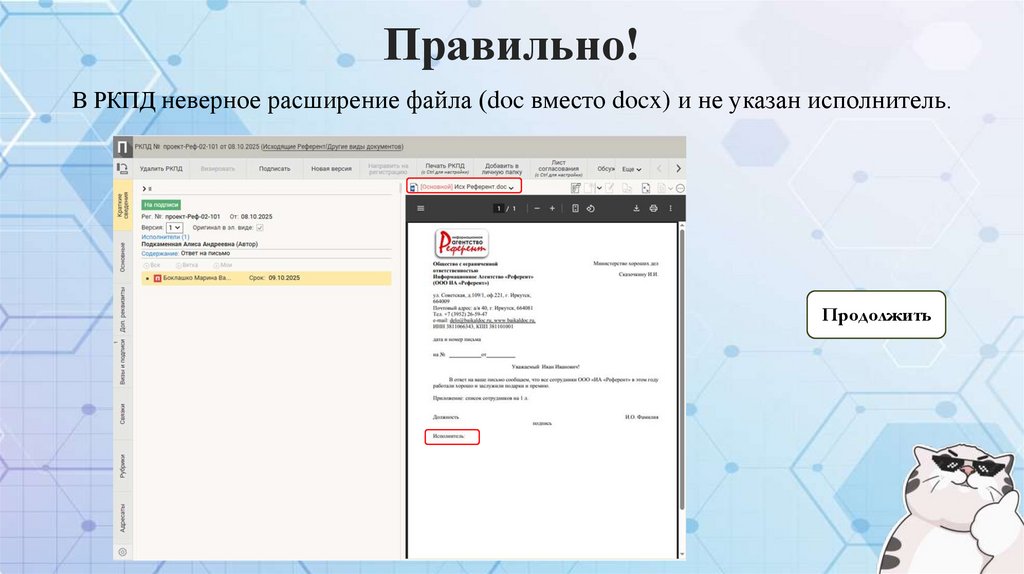Switch to the Основные tab
Image resolution: width=1024 pixels, height=574 pixels.
[x=122, y=257]
